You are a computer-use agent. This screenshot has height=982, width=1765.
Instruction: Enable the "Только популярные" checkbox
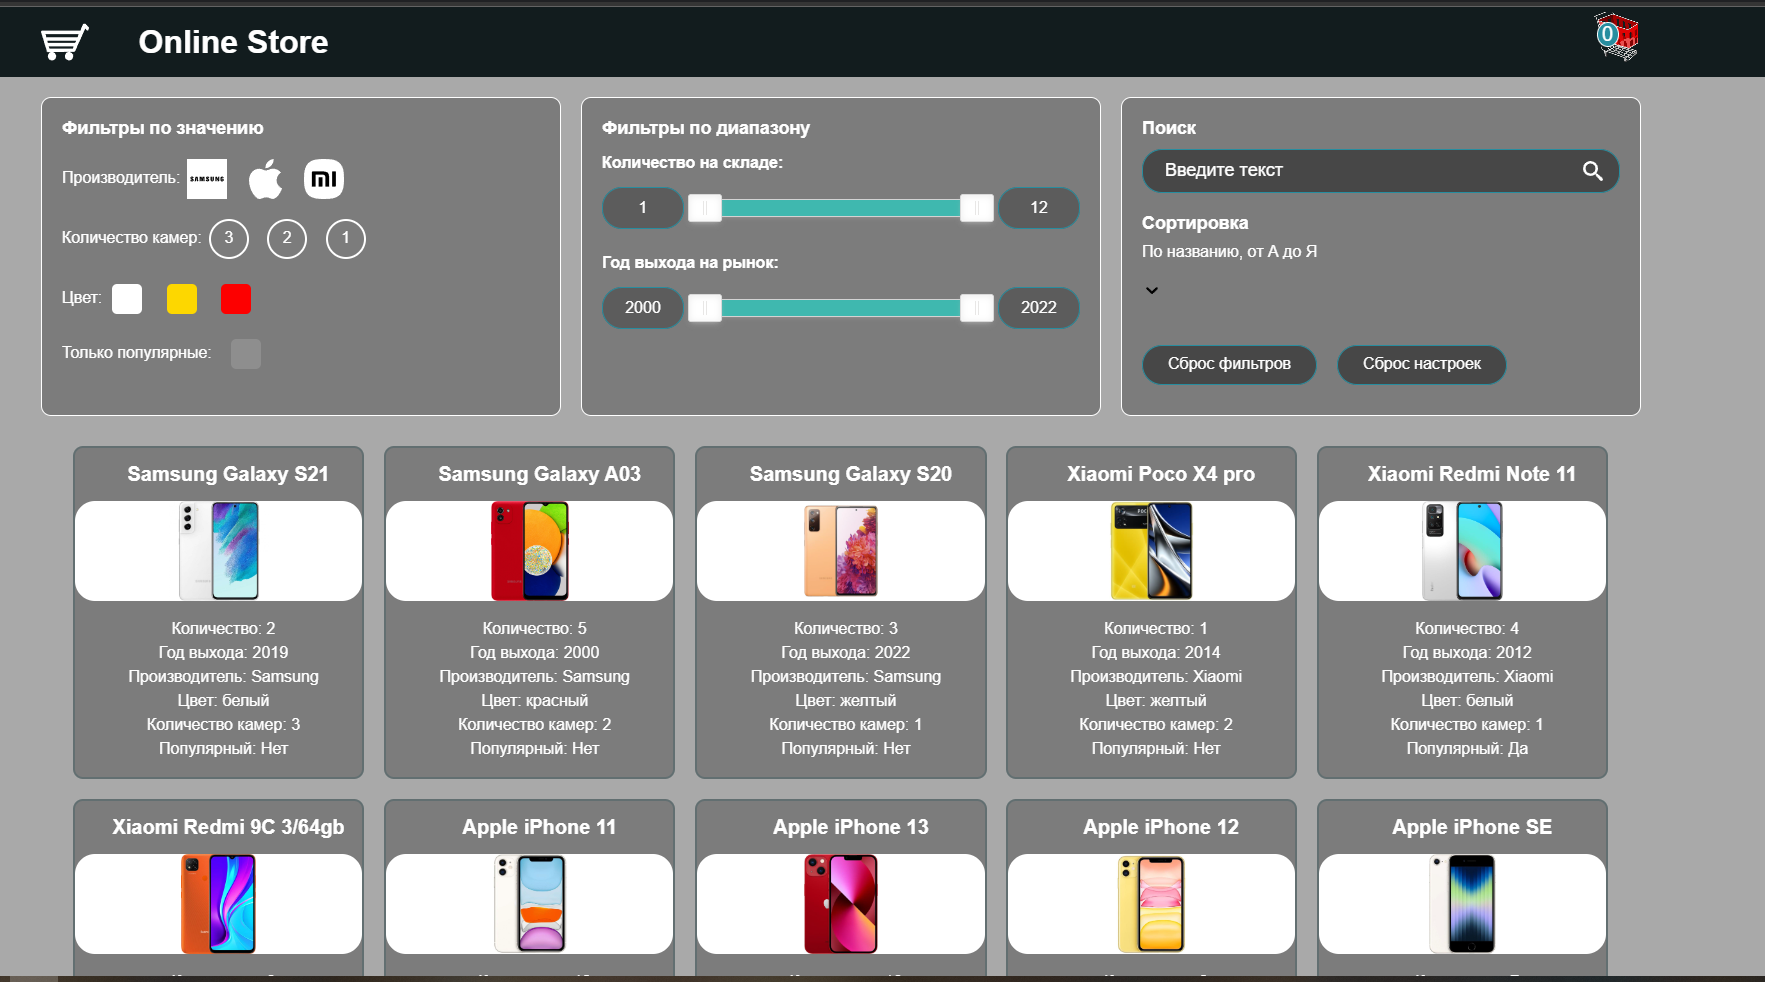point(245,353)
